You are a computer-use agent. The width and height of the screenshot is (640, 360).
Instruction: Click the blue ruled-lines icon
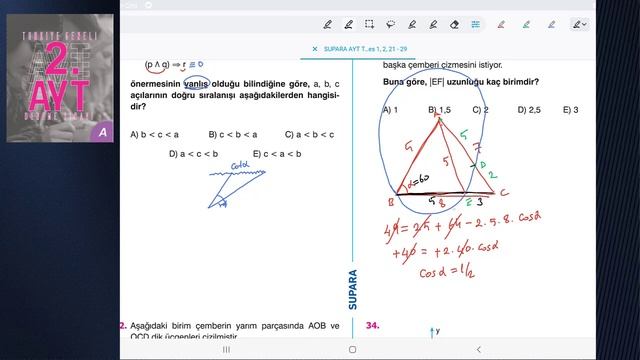pos(476,24)
